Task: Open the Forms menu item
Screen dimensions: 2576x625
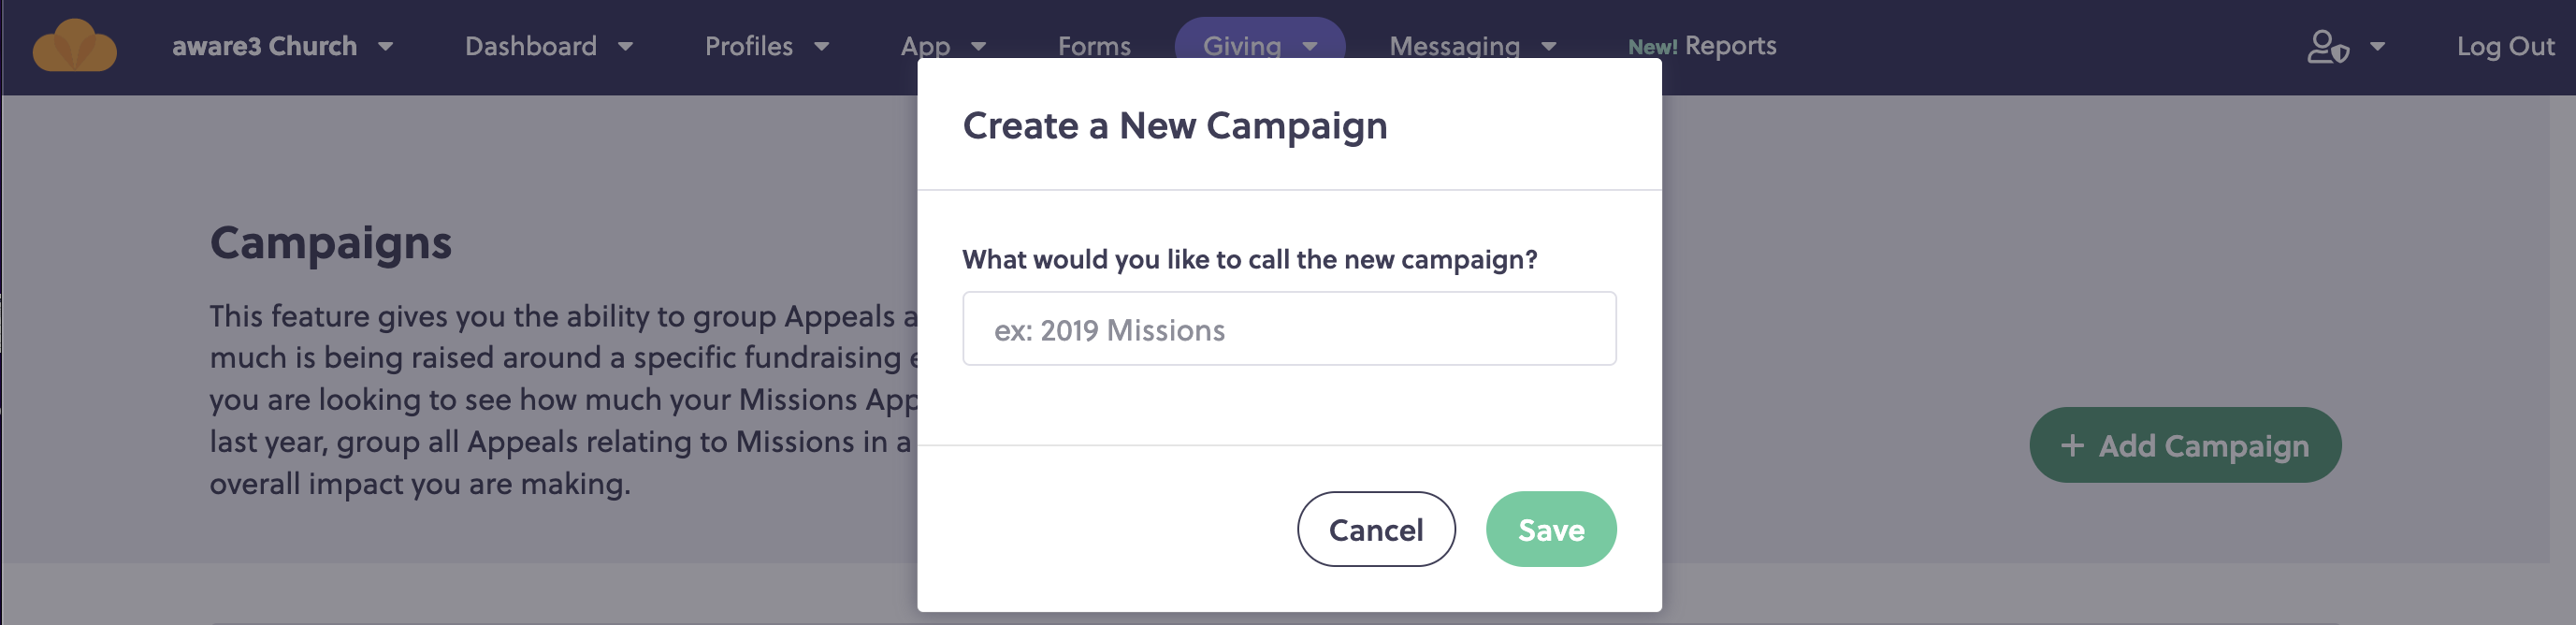Action: tap(1094, 46)
